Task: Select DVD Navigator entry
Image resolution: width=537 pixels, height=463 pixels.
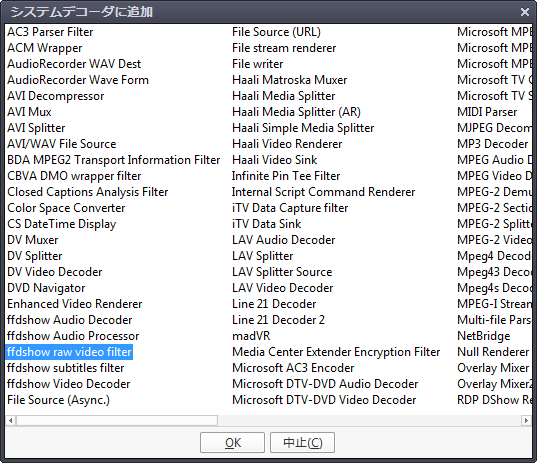Action: 46,288
